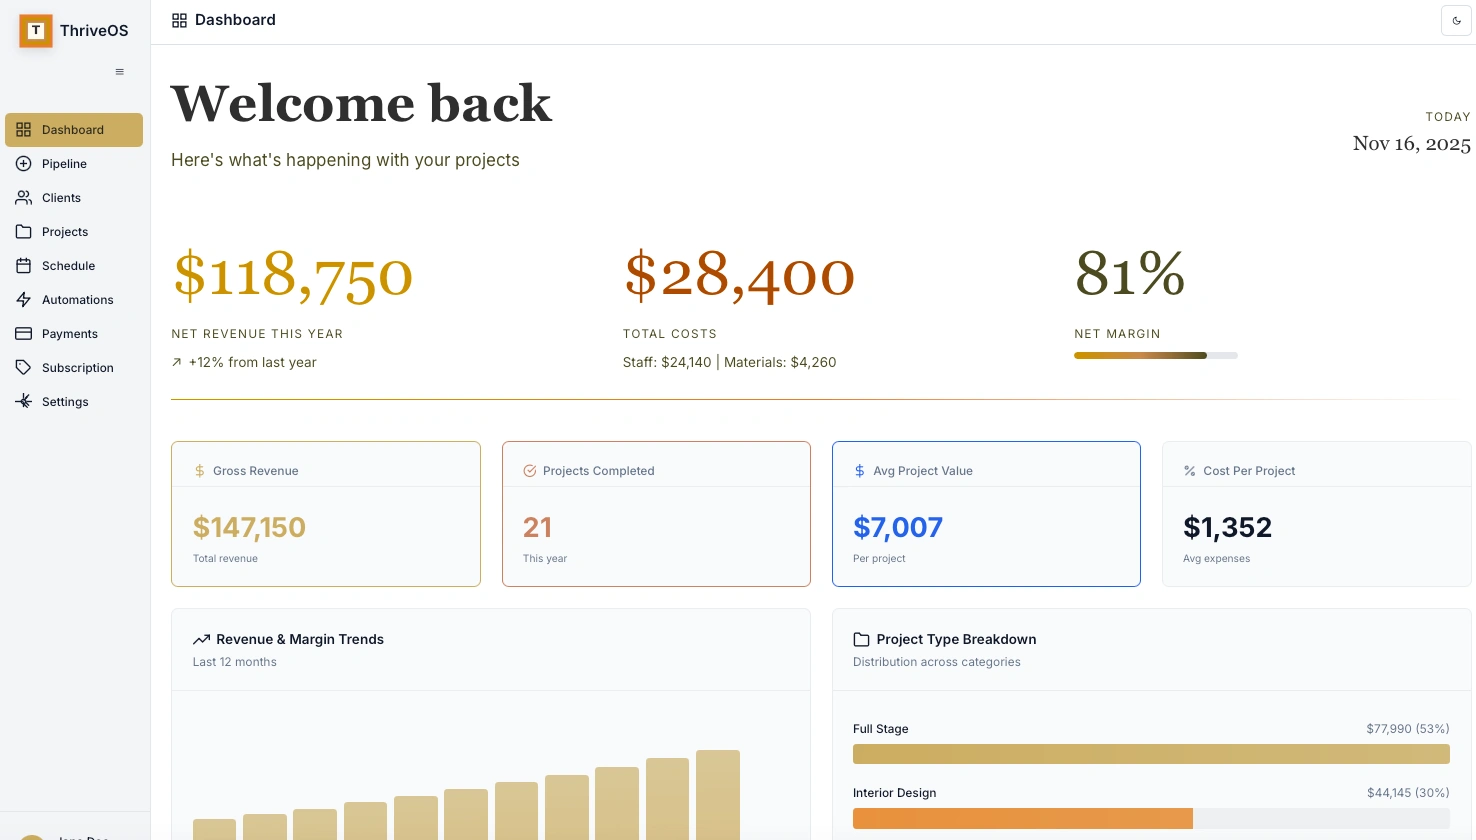Toggle dark mode with the moon icon
Image resolution: width=1476 pixels, height=840 pixels.
click(1456, 20)
